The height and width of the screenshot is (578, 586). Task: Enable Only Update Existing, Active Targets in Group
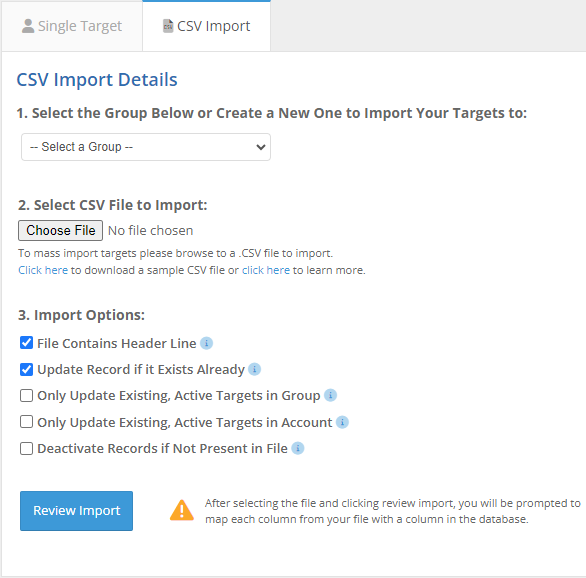[x=26, y=395]
